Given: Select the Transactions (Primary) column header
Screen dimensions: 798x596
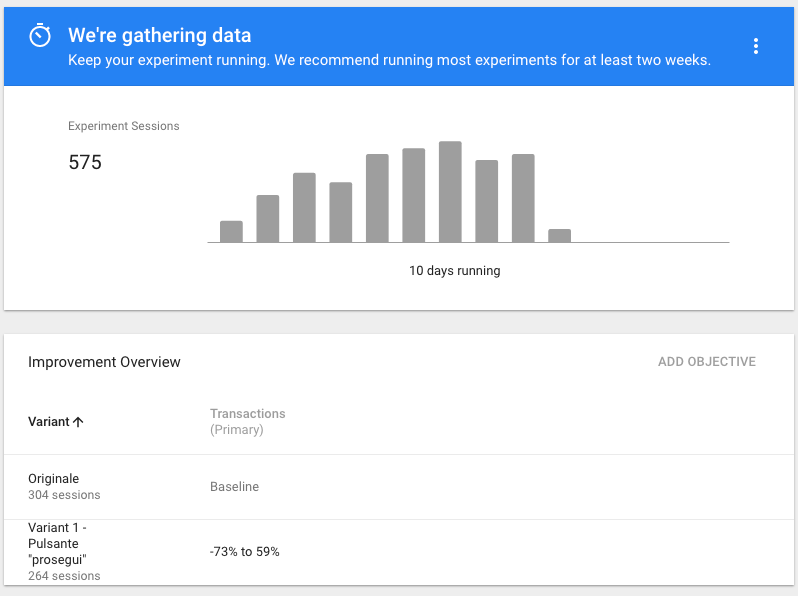Looking at the screenshot, I should click(248, 421).
